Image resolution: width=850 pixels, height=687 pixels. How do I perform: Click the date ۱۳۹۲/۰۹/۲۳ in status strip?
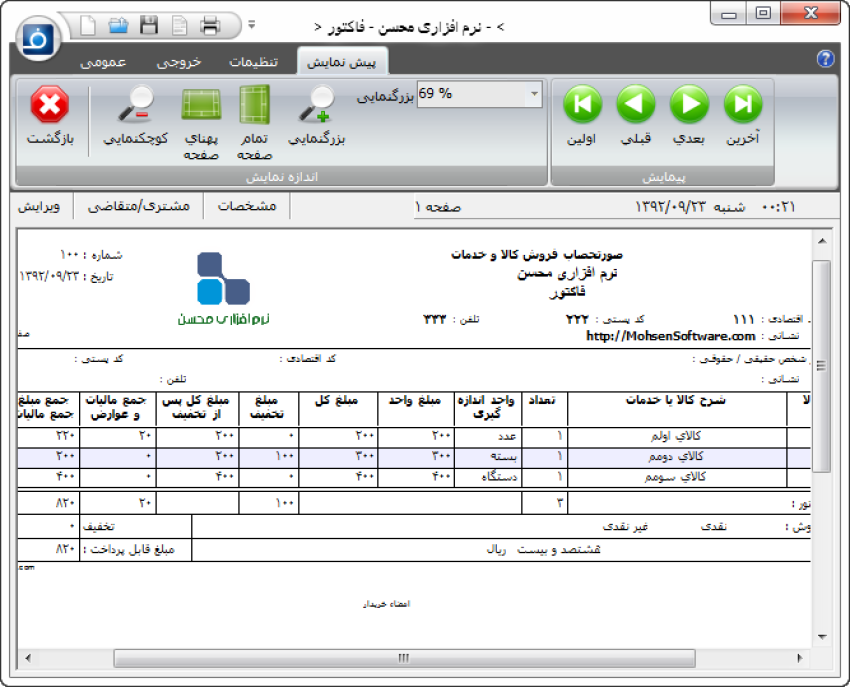pyautogui.click(x=671, y=207)
